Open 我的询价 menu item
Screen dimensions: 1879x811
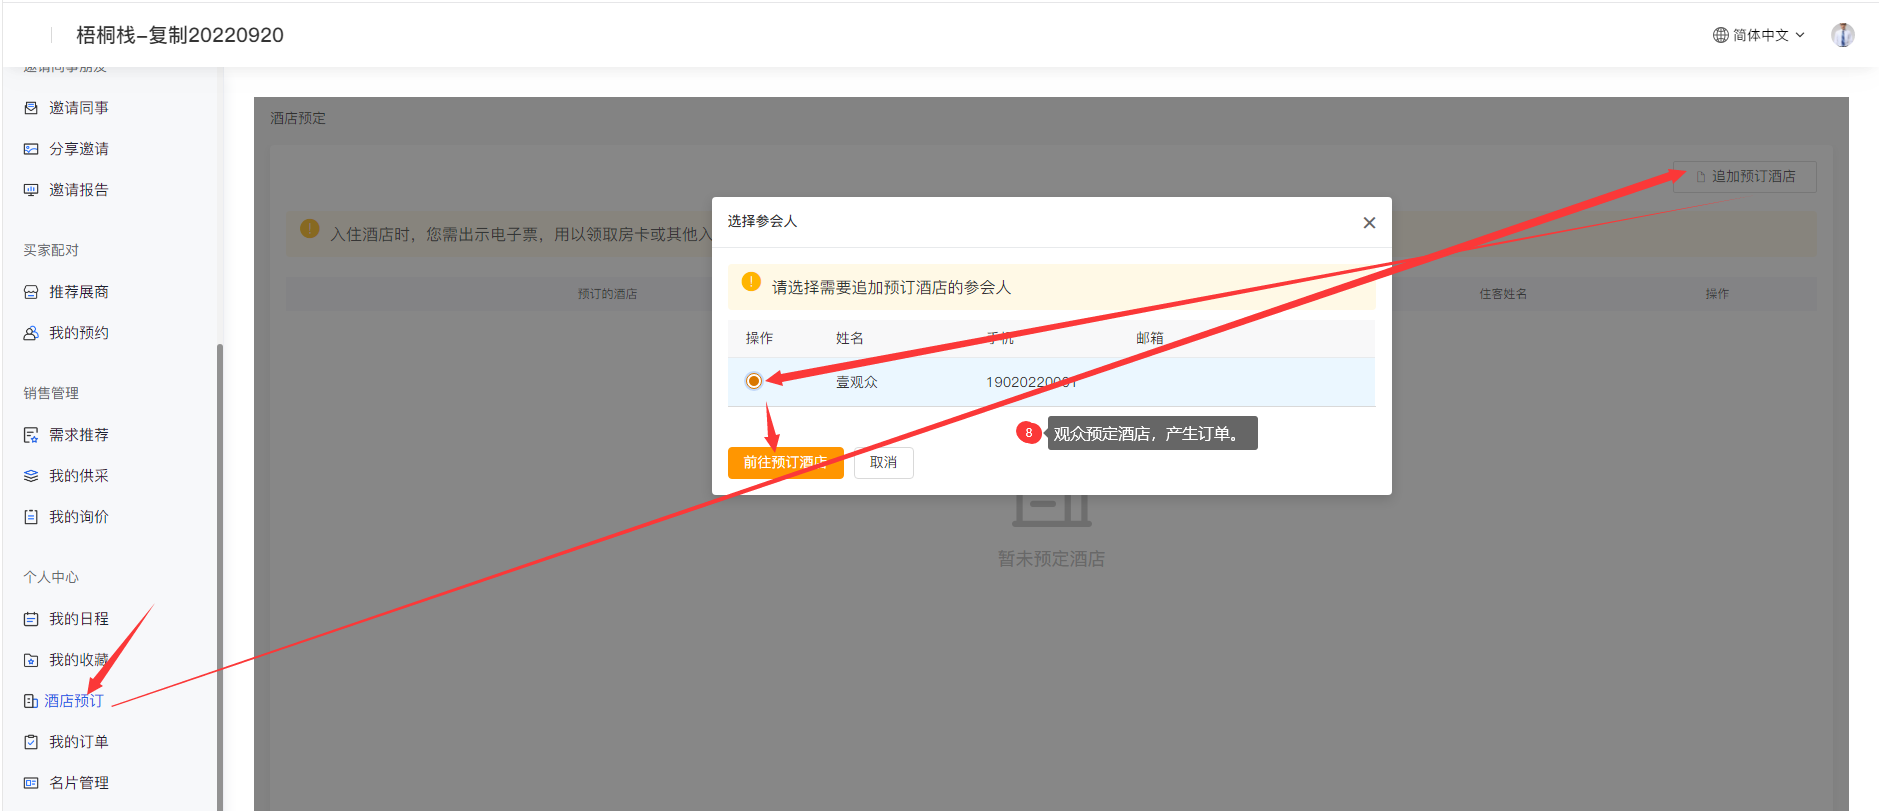(x=79, y=517)
